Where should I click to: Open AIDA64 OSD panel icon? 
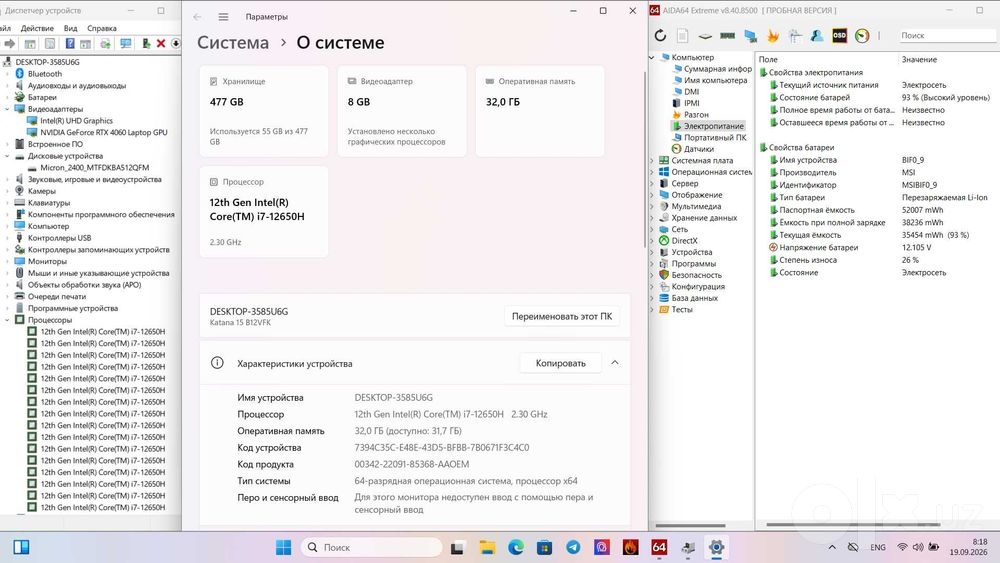point(839,36)
